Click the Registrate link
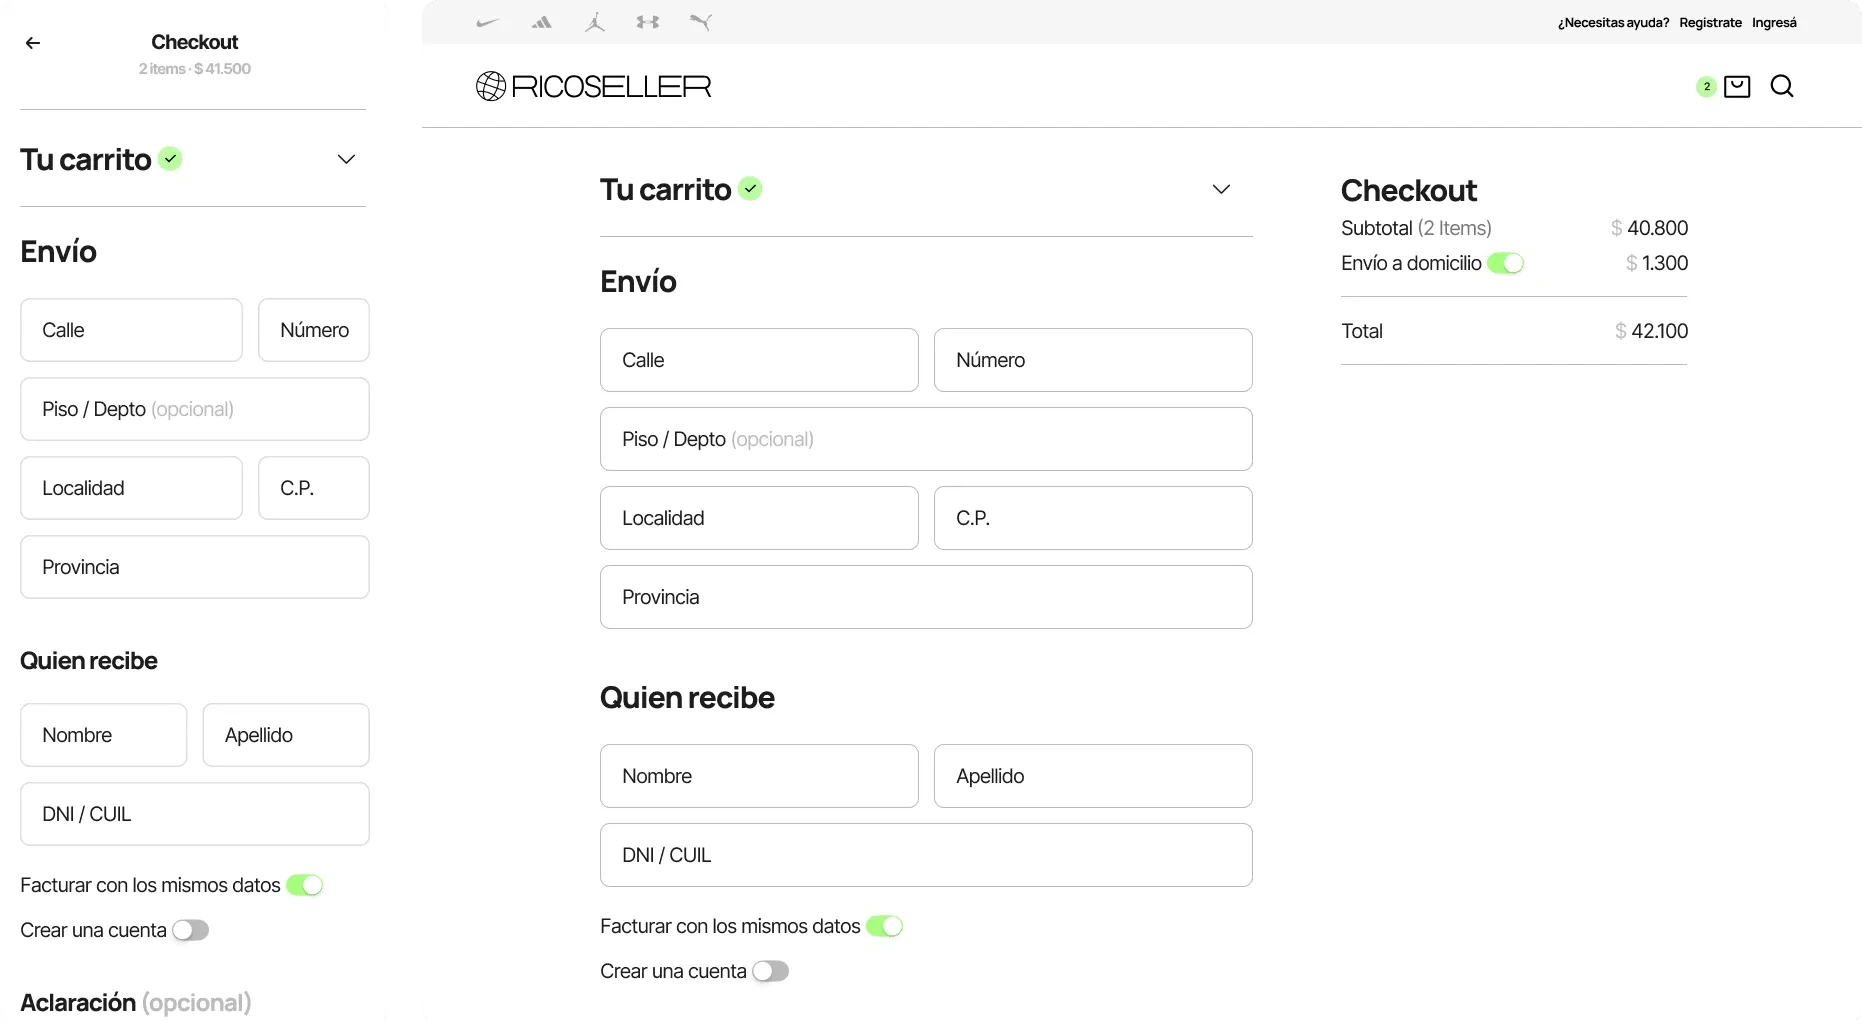 [x=1710, y=23]
